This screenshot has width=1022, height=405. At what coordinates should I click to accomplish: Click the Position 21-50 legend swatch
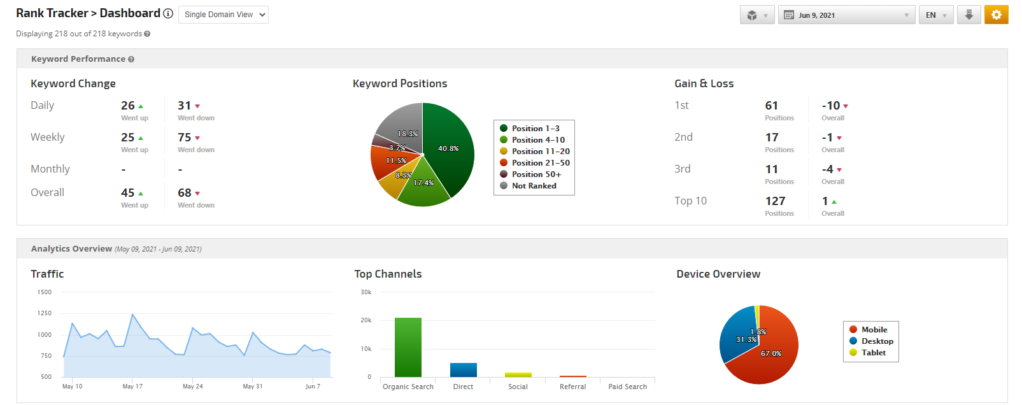(x=504, y=162)
